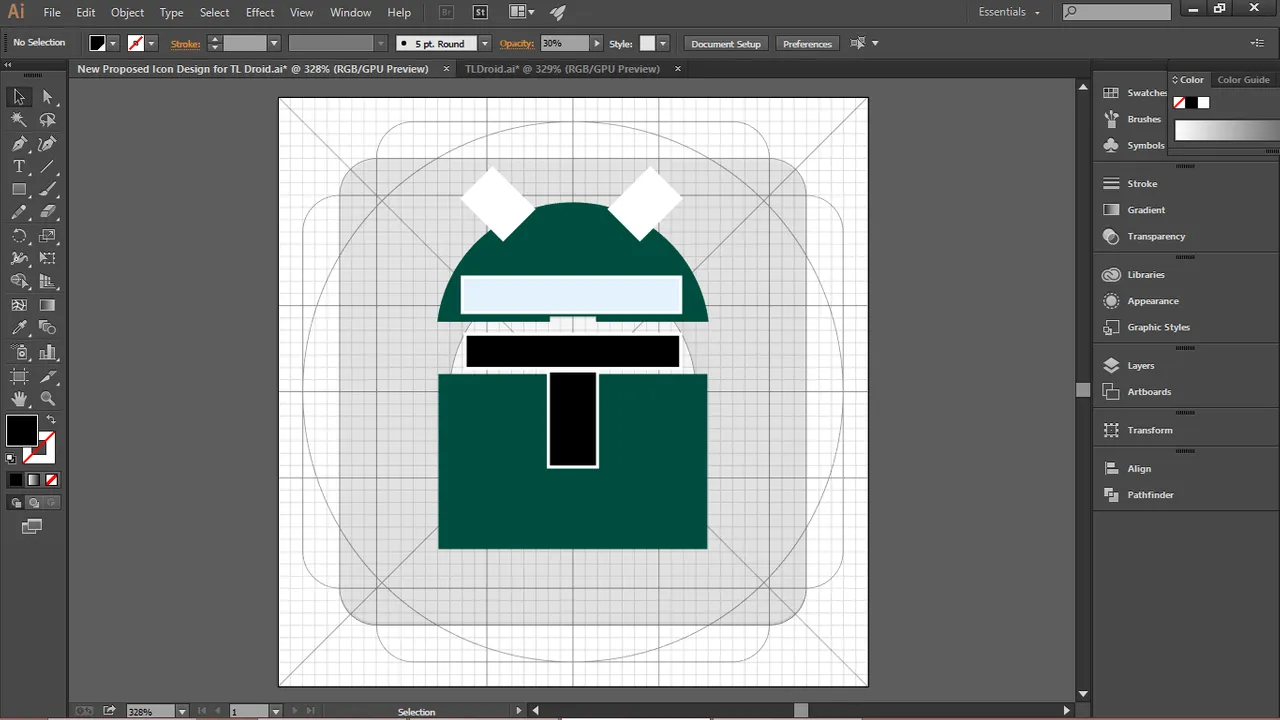The width and height of the screenshot is (1280, 720).
Task: Click the Preferences button
Action: pos(807,44)
